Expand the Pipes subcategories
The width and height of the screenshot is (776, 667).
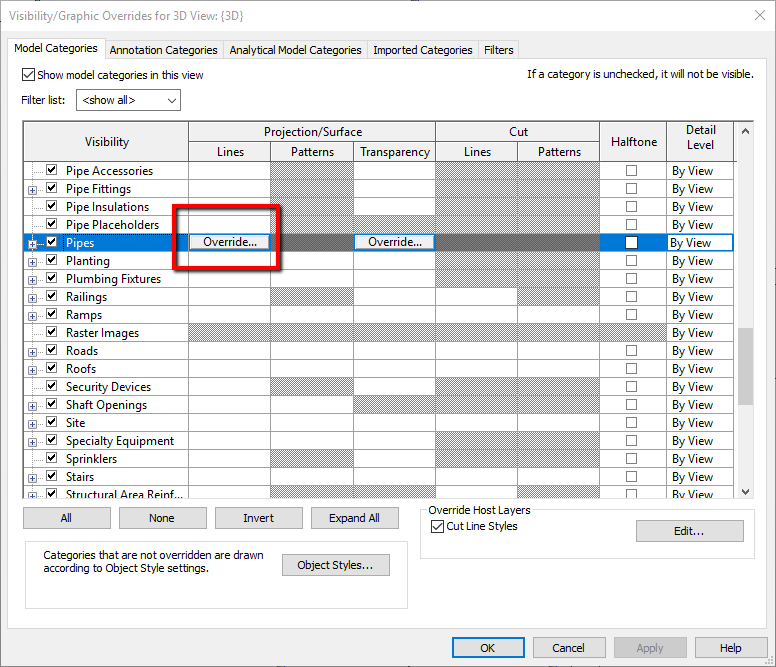tap(33, 244)
